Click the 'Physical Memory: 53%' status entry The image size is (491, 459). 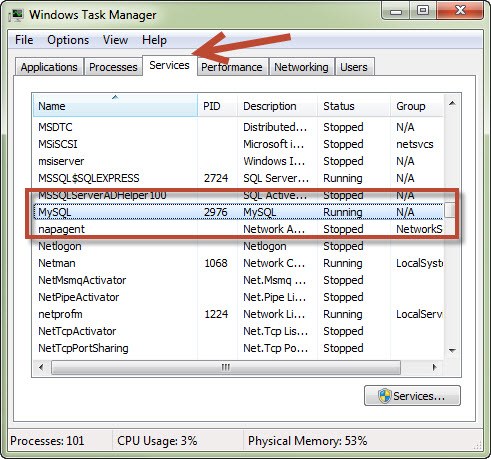[x=307, y=441]
